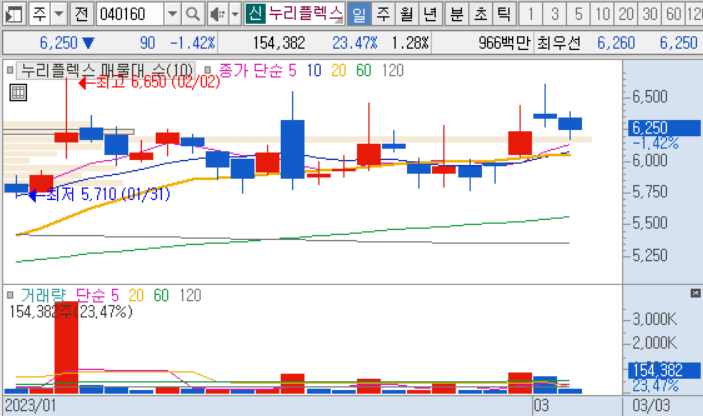Click the 거래량 단순 volume legend label
This screenshot has height=416, width=703.
[x=63, y=295]
